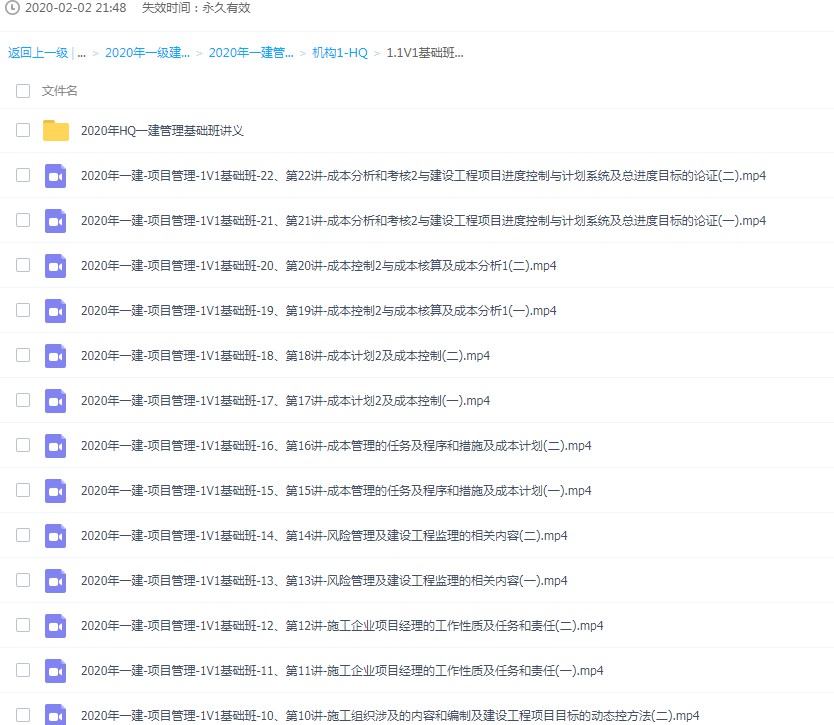The width and height of the screenshot is (834, 725).
Task: Toggle the select-all checkbox next to 文件名
Action: [23, 91]
